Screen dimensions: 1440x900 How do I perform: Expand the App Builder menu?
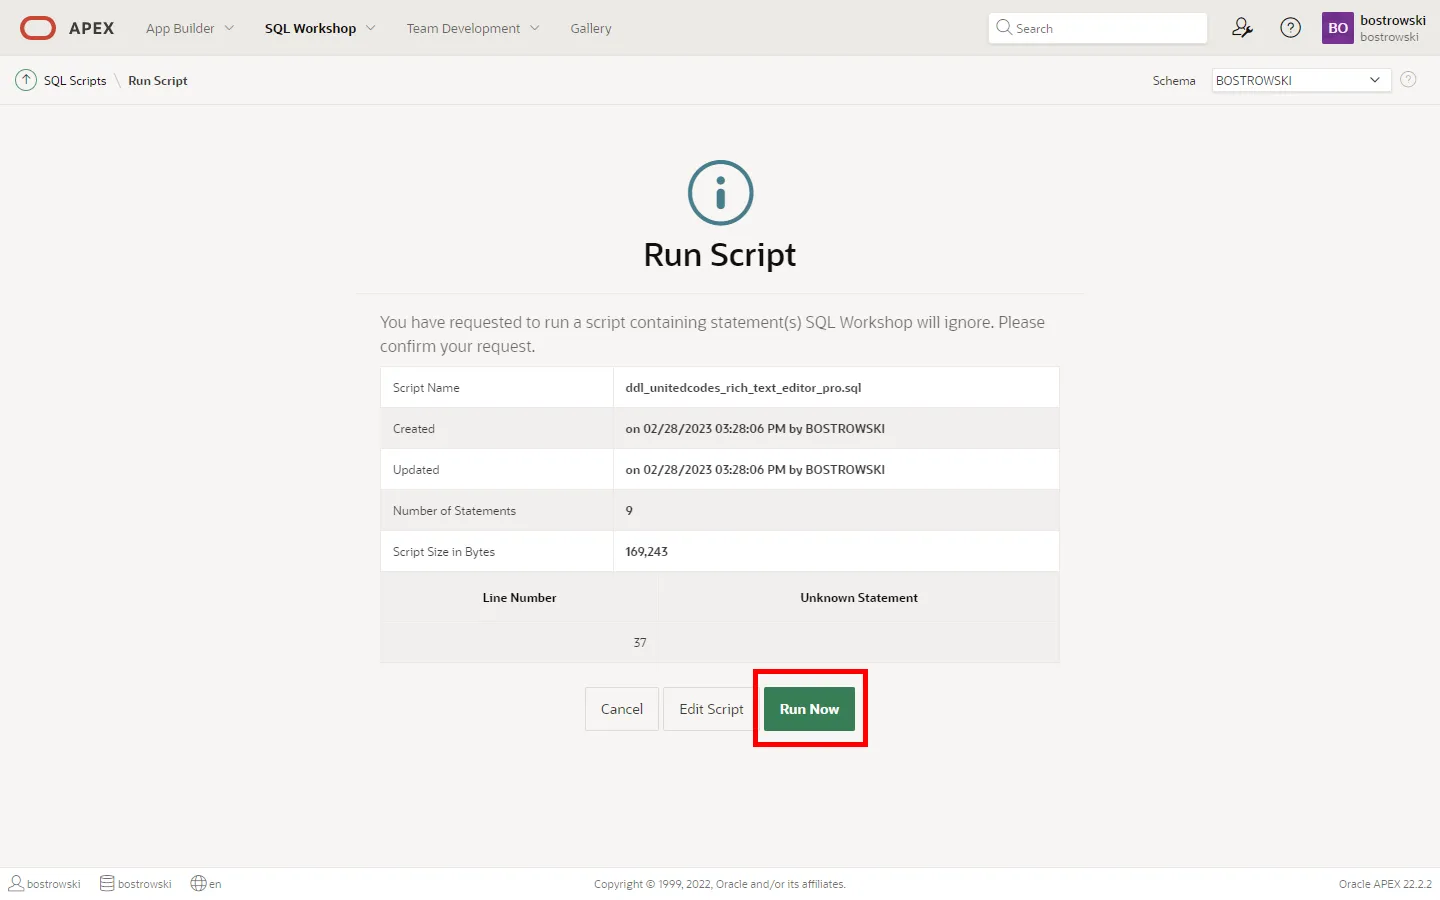(189, 28)
